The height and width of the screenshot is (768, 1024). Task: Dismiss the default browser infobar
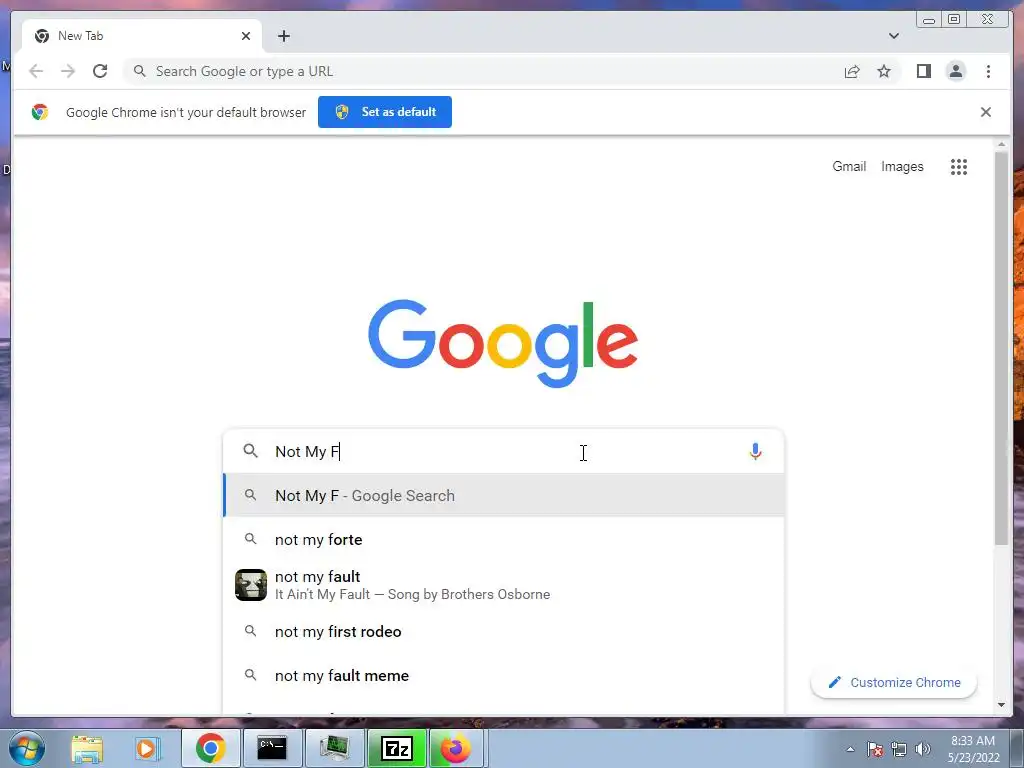985,112
